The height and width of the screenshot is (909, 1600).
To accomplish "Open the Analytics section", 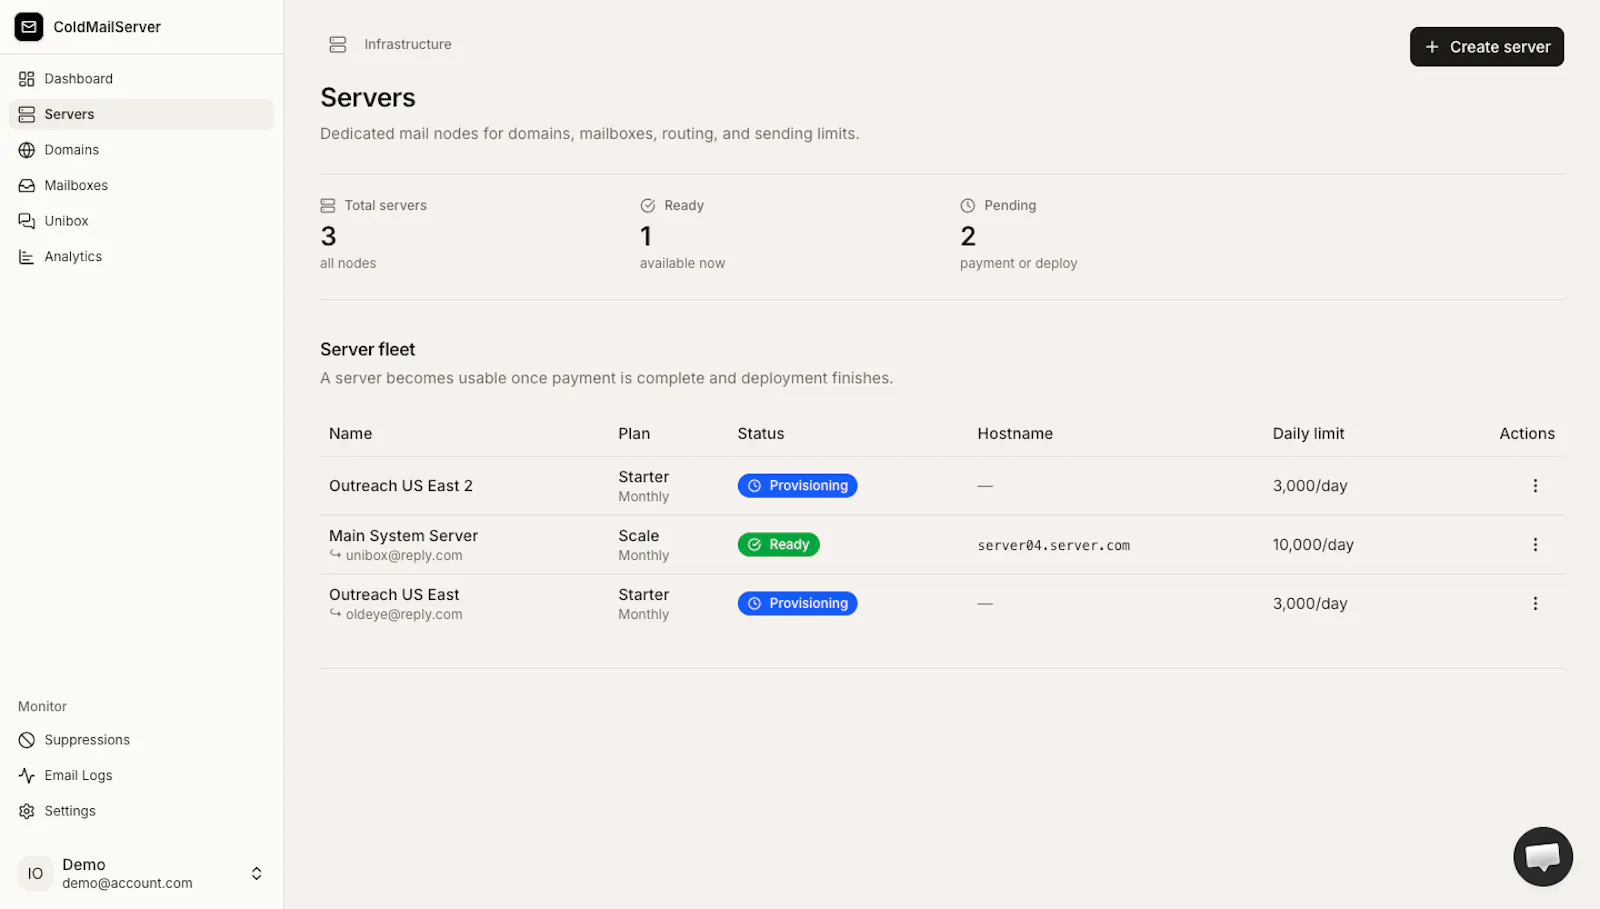I will [141, 256].
